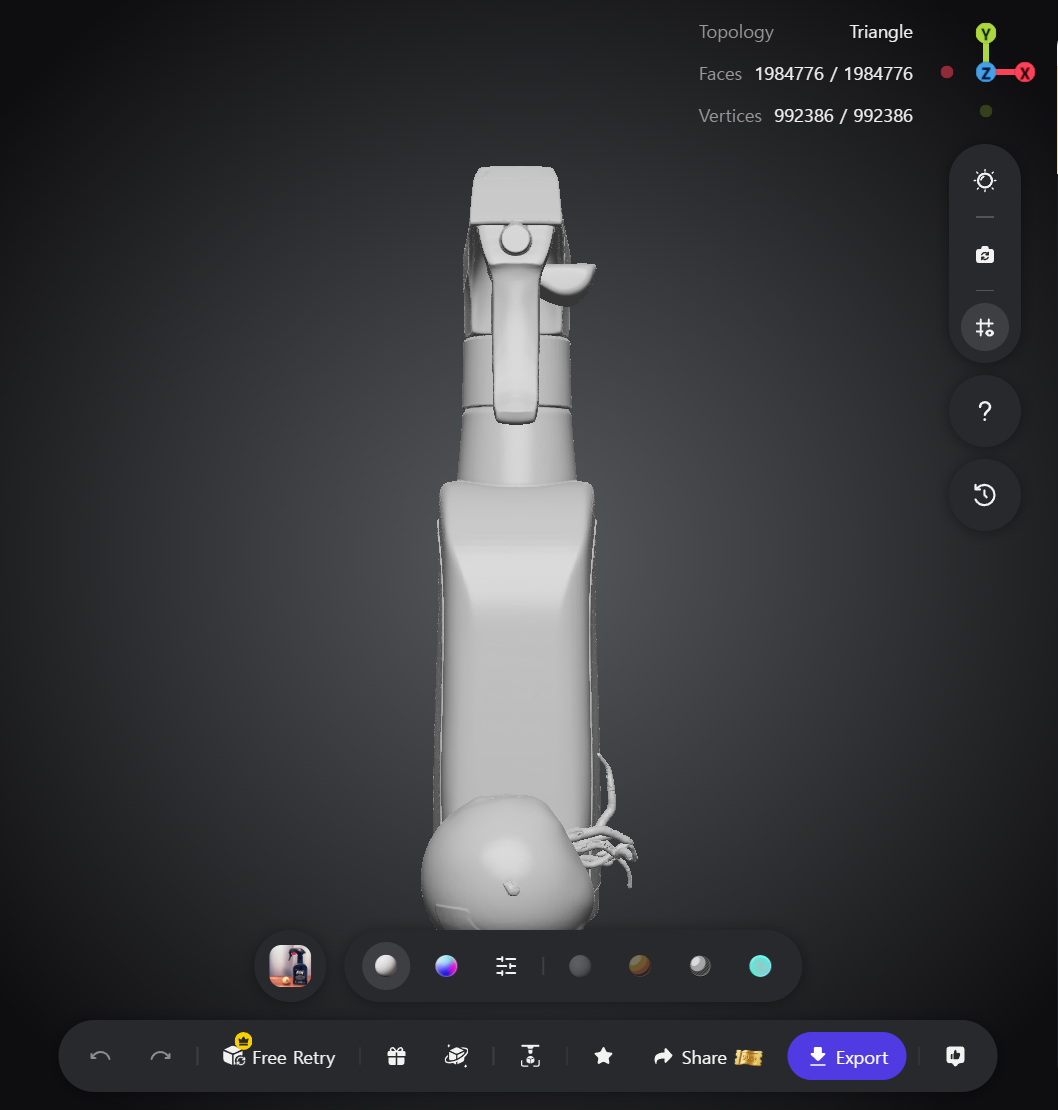
Task: Select the cyan material sphere
Action: tap(760, 966)
